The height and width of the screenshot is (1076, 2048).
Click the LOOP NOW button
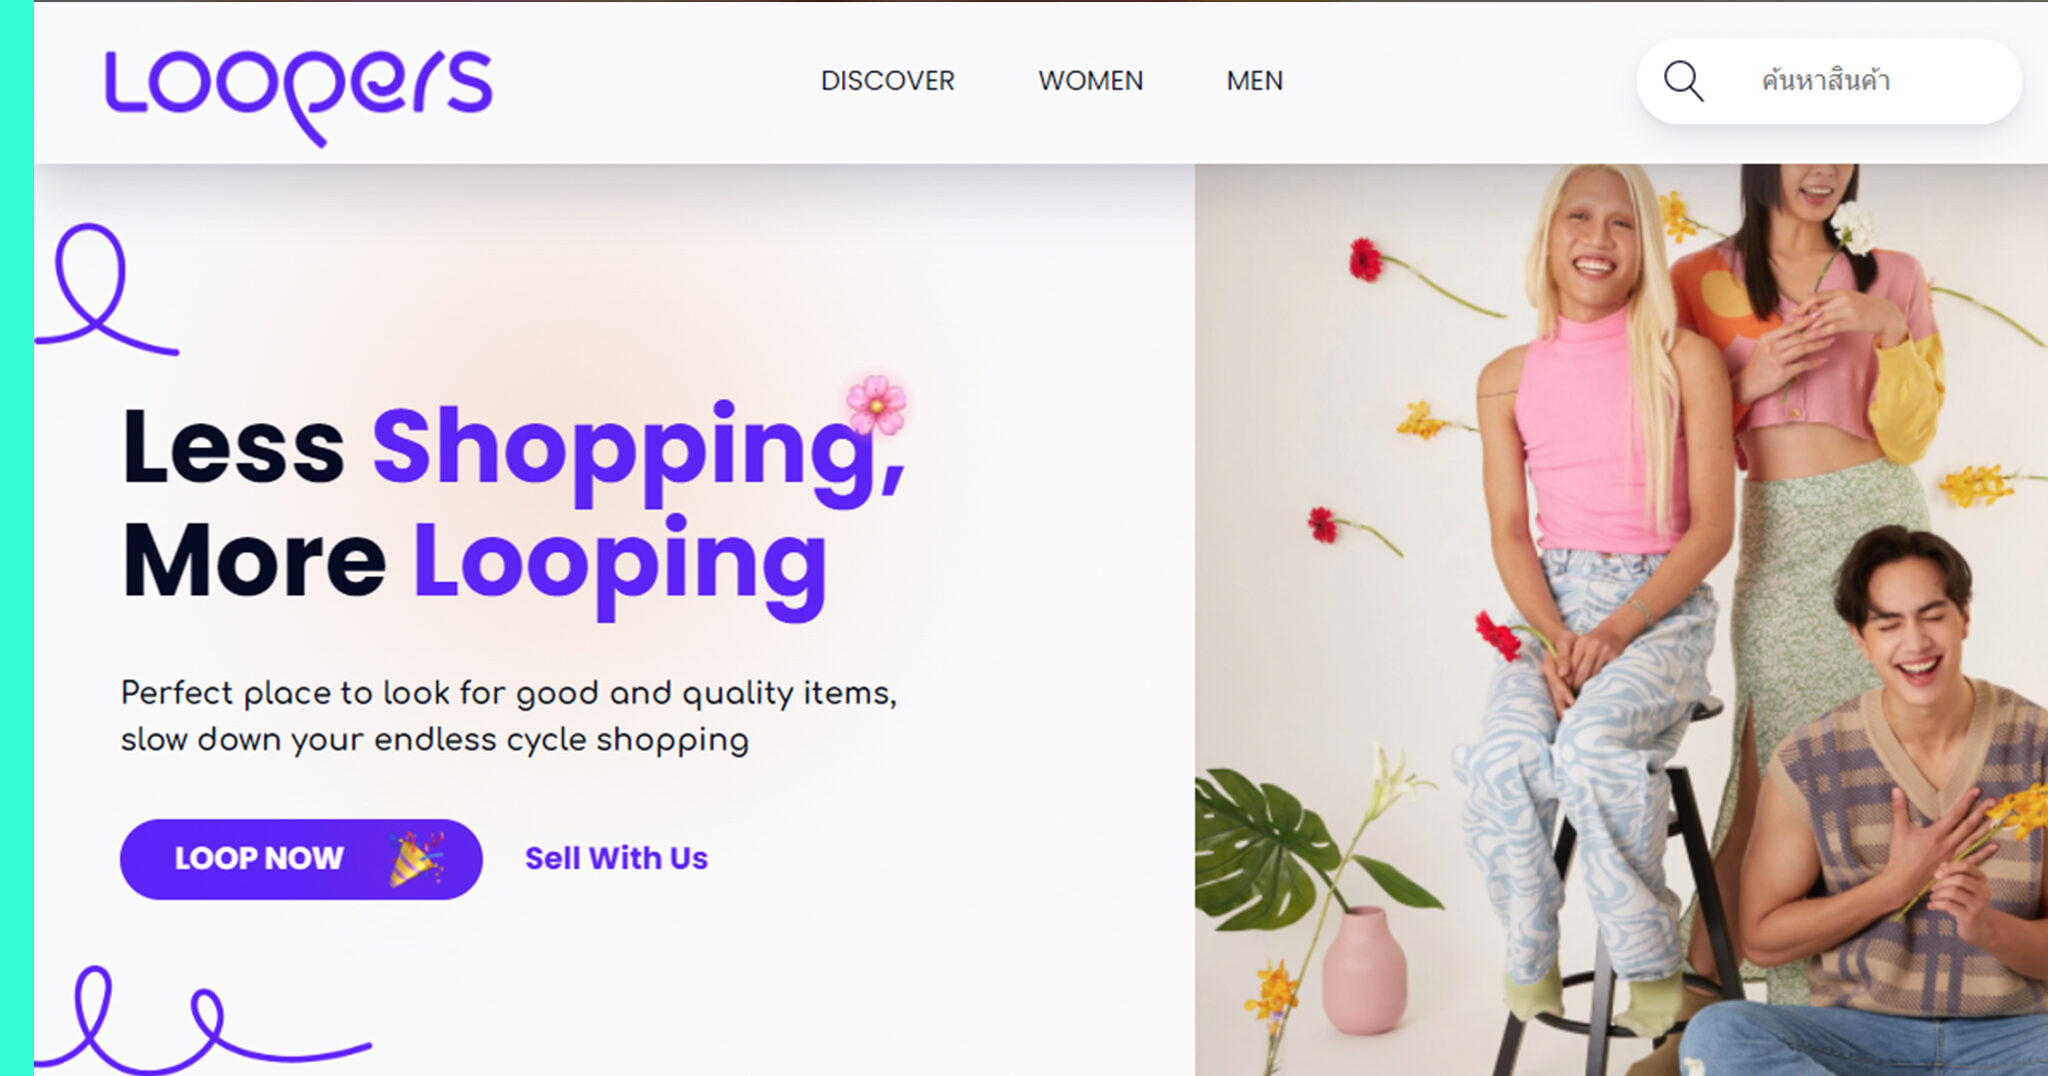coord(301,859)
